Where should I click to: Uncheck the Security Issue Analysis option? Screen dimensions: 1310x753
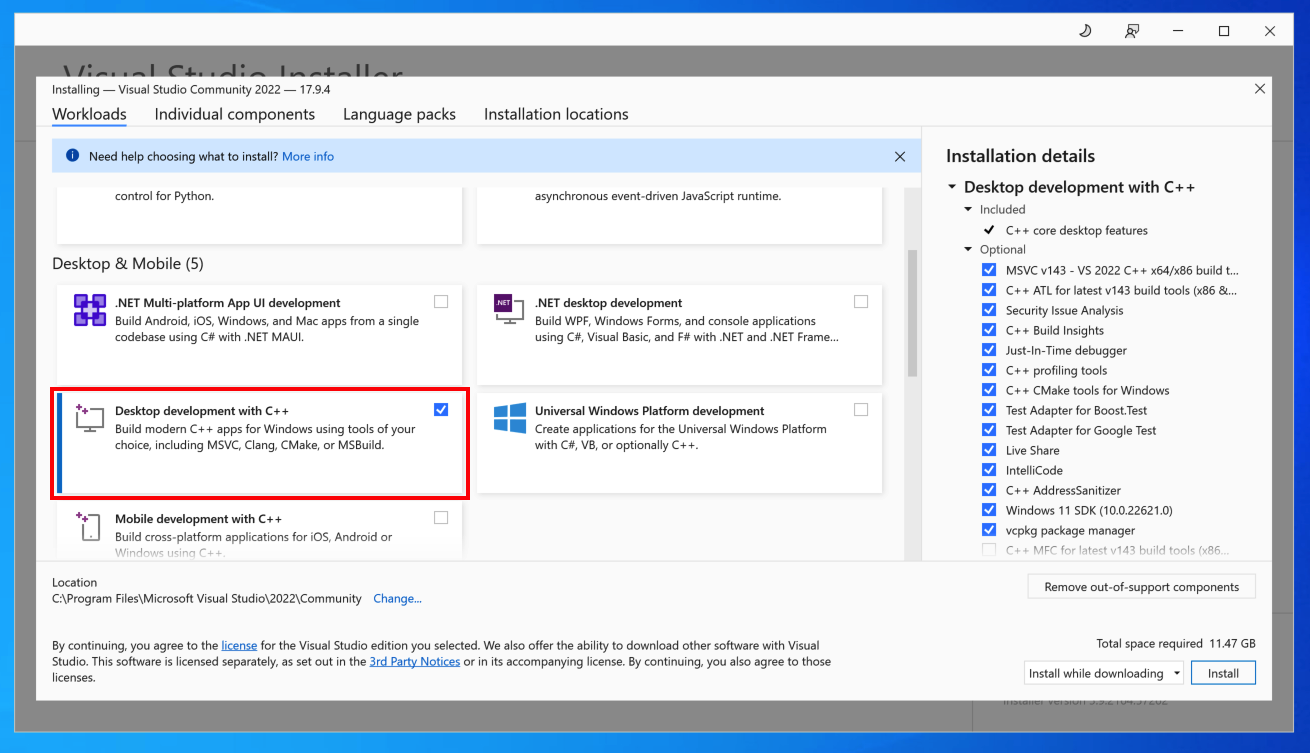(989, 310)
